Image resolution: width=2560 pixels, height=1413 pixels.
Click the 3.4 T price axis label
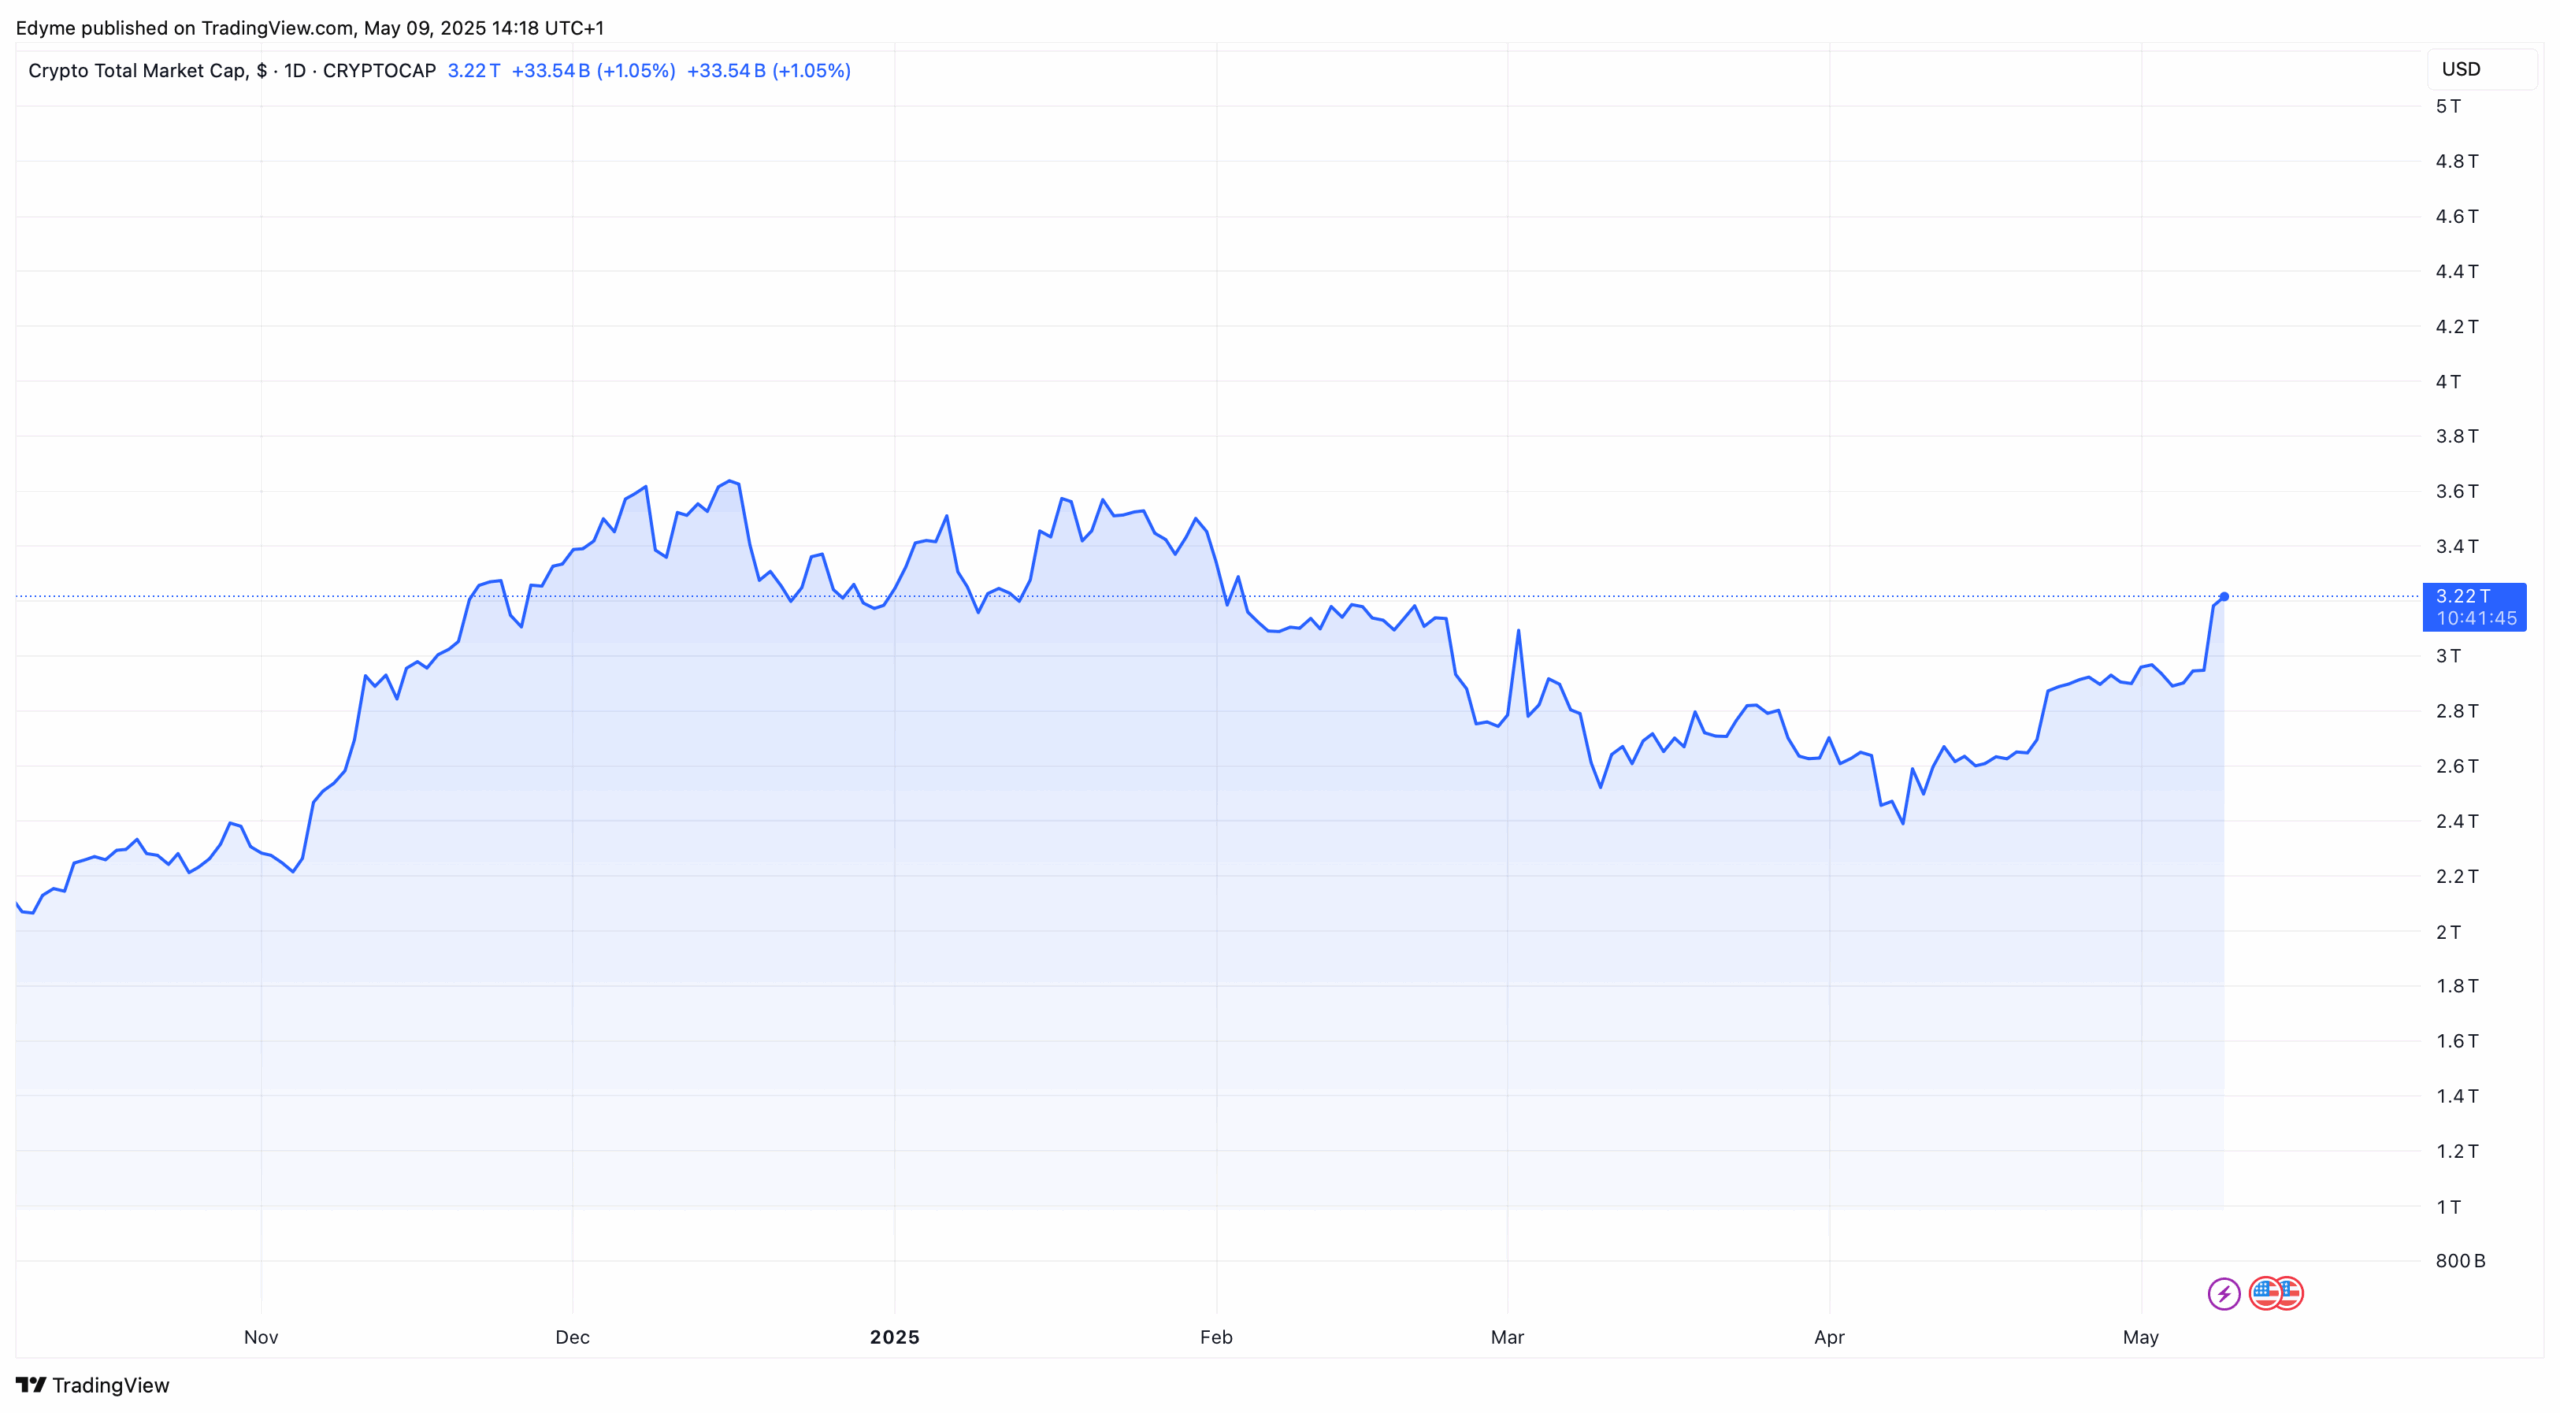2456,546
